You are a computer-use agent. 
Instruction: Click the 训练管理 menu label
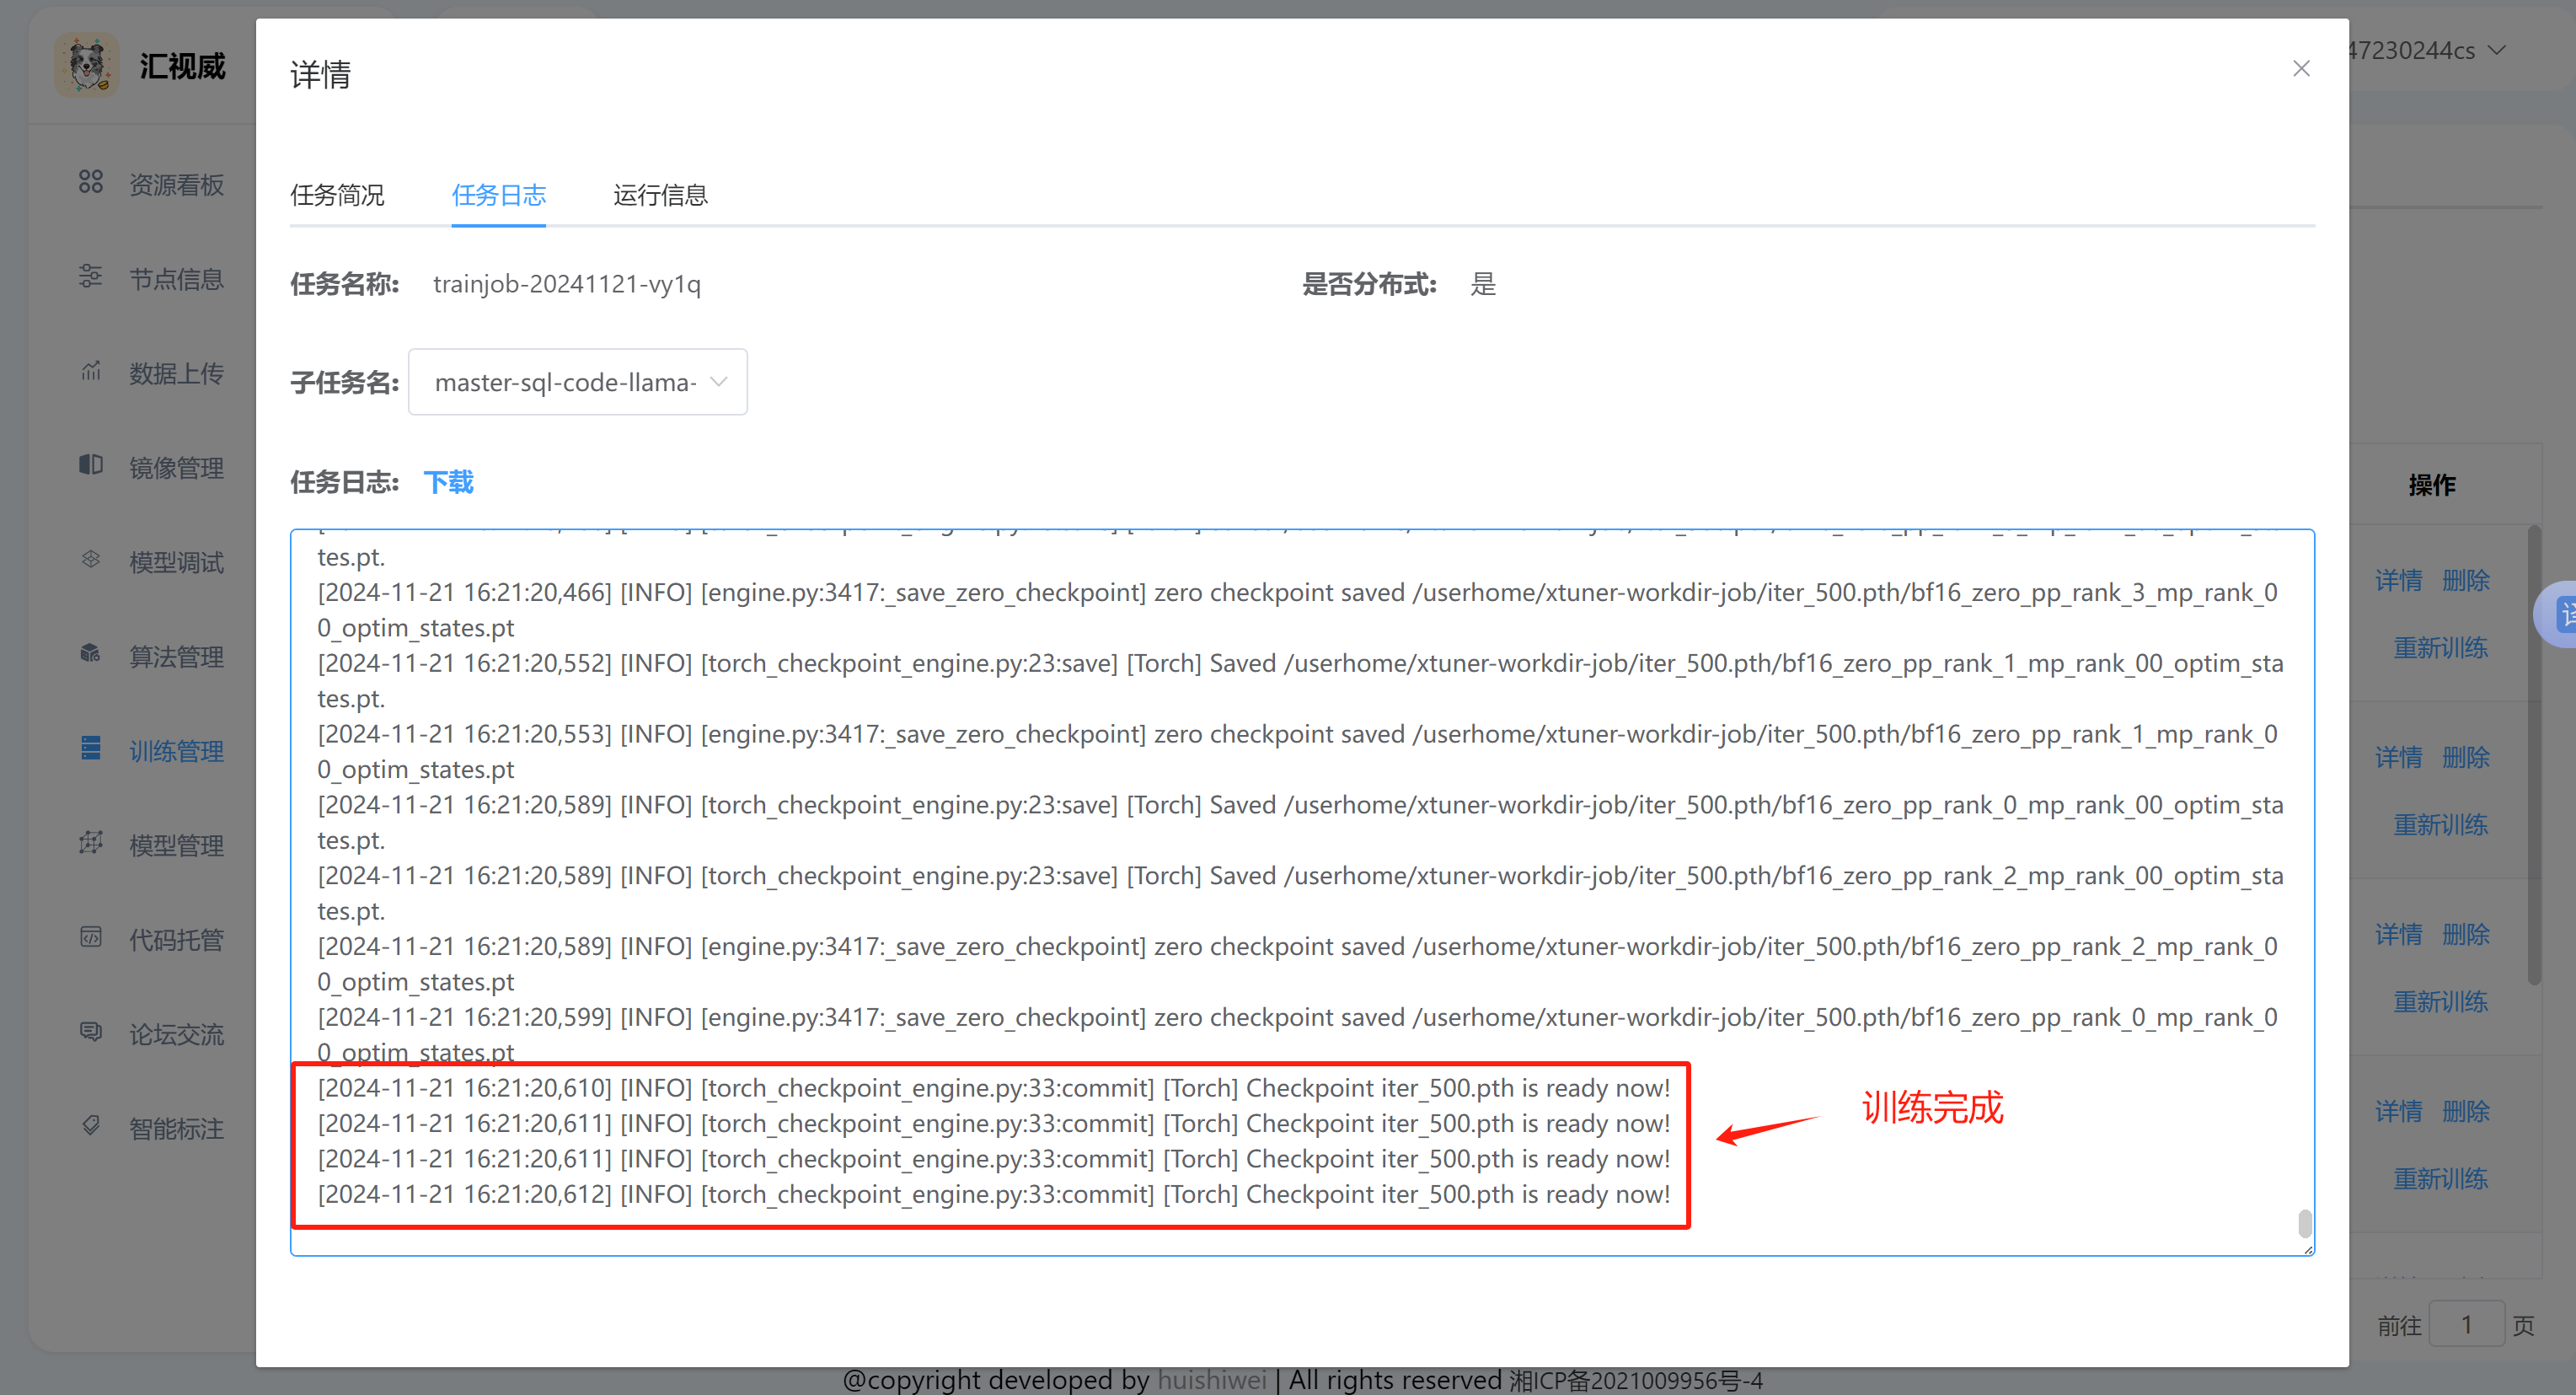click(176, 751)
